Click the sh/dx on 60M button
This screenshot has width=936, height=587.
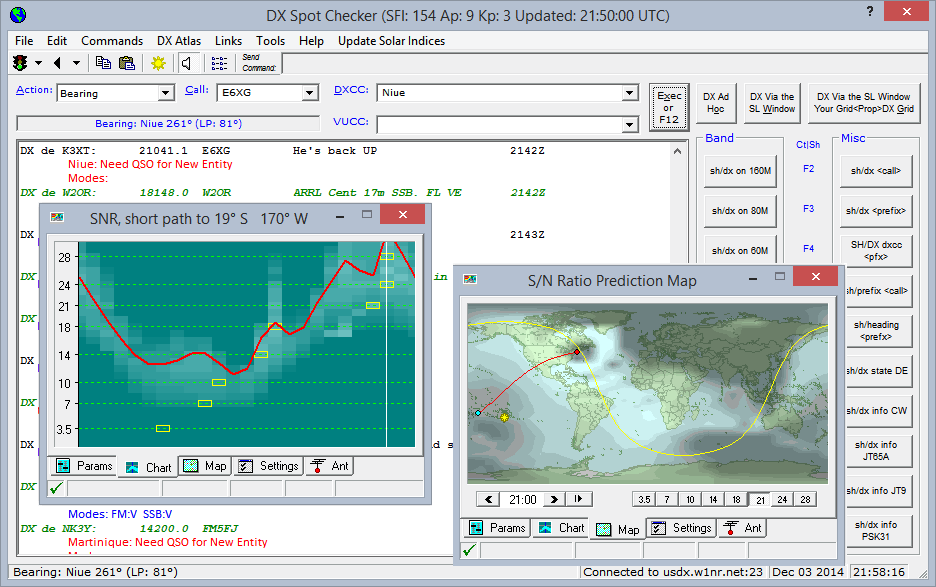[x=740, y=251]
